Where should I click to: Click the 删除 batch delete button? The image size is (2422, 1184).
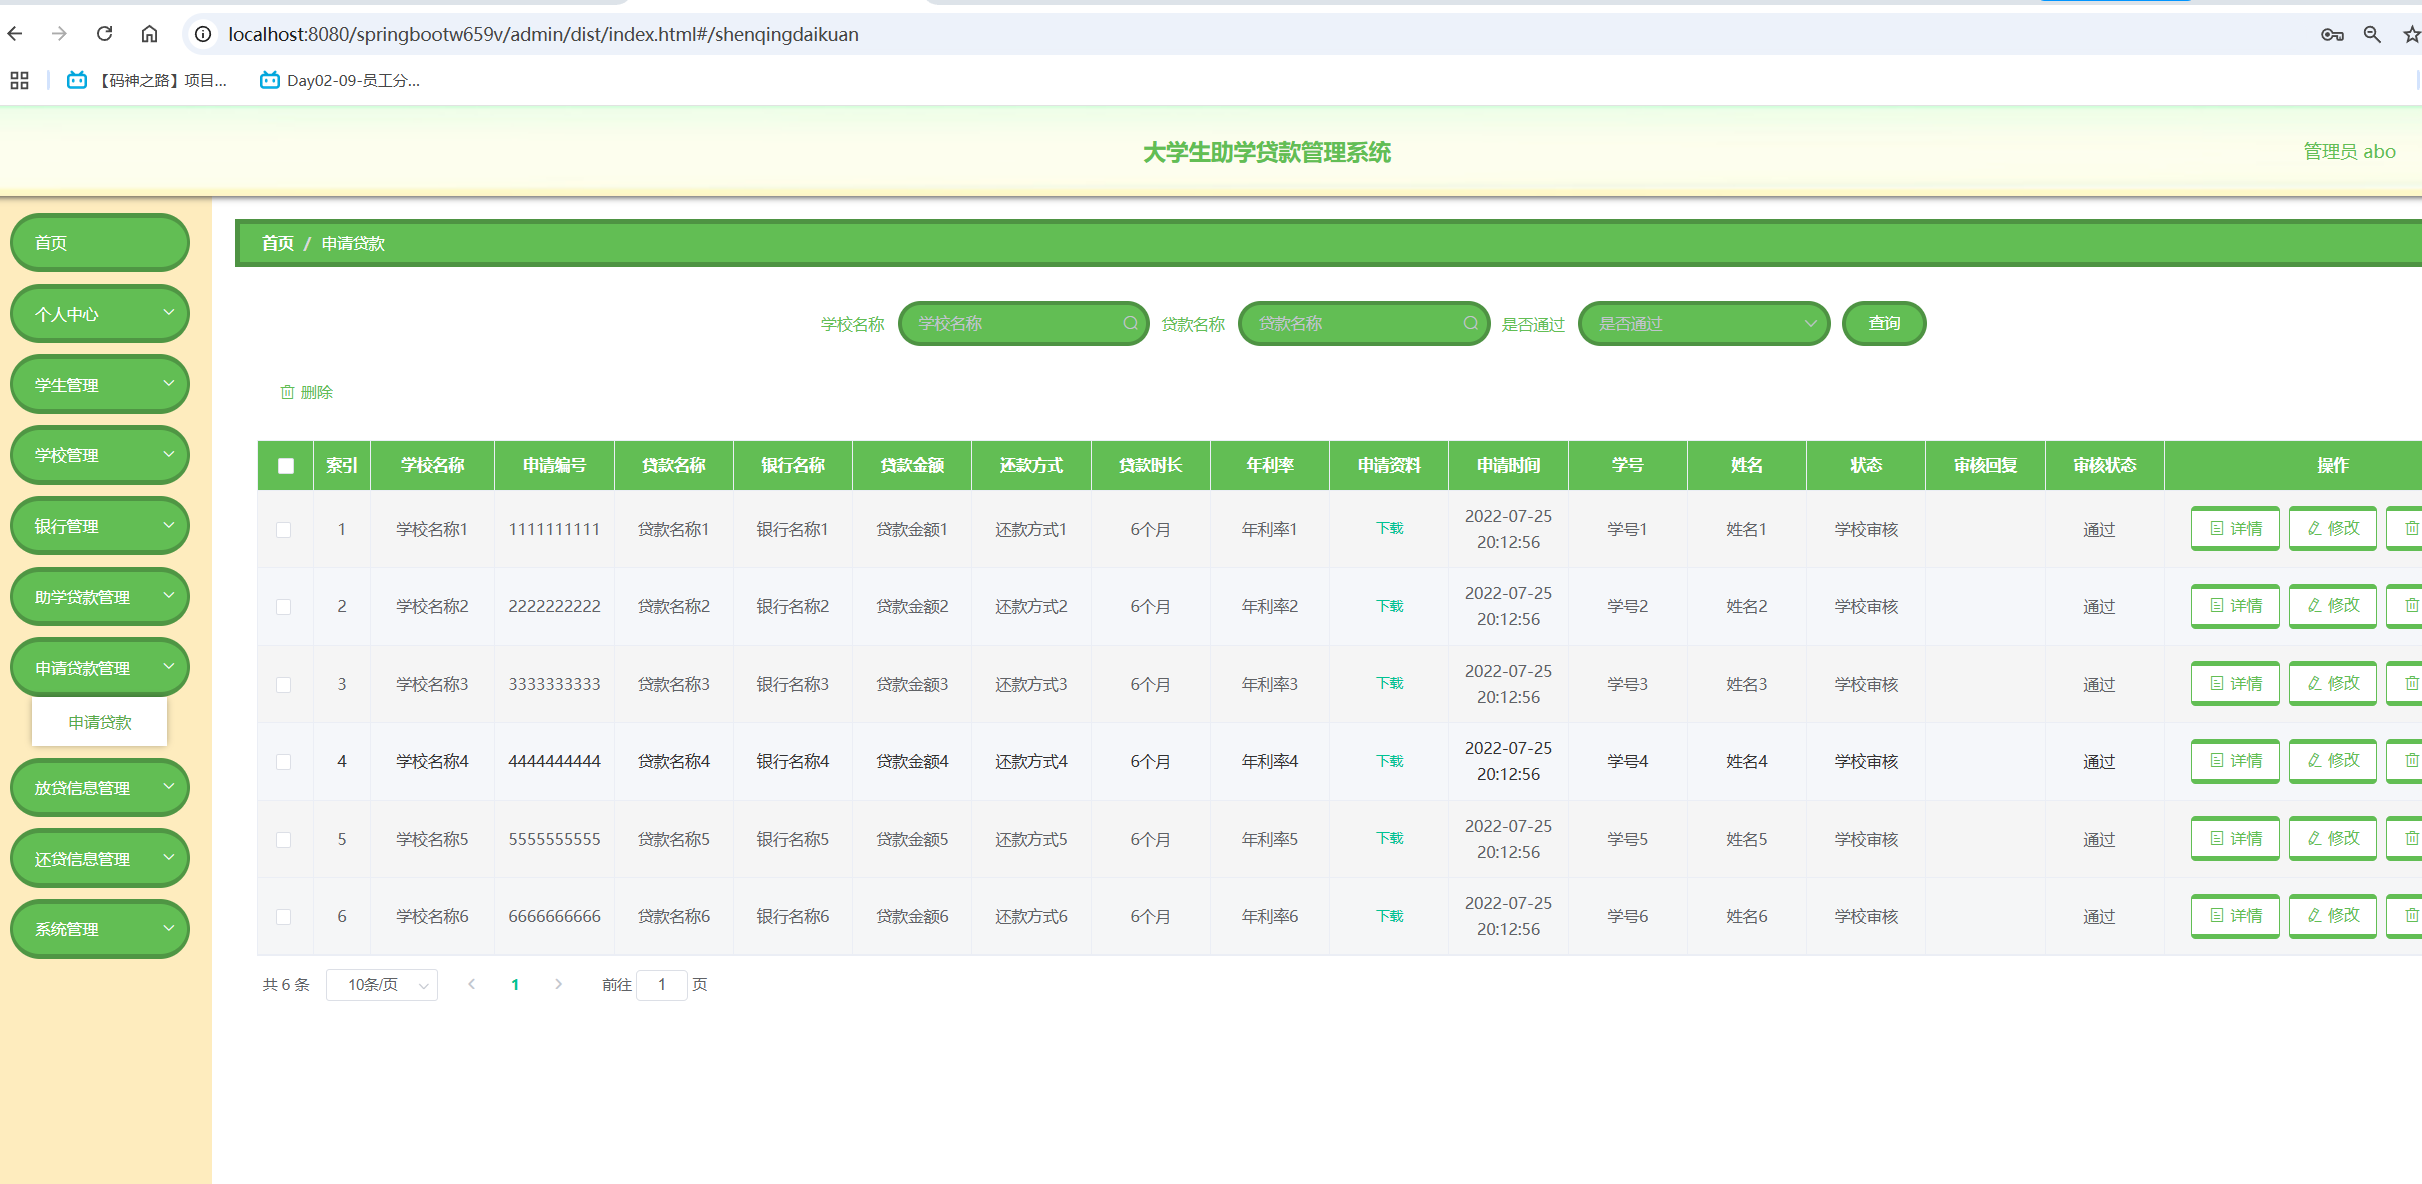(x=306, y=392)
